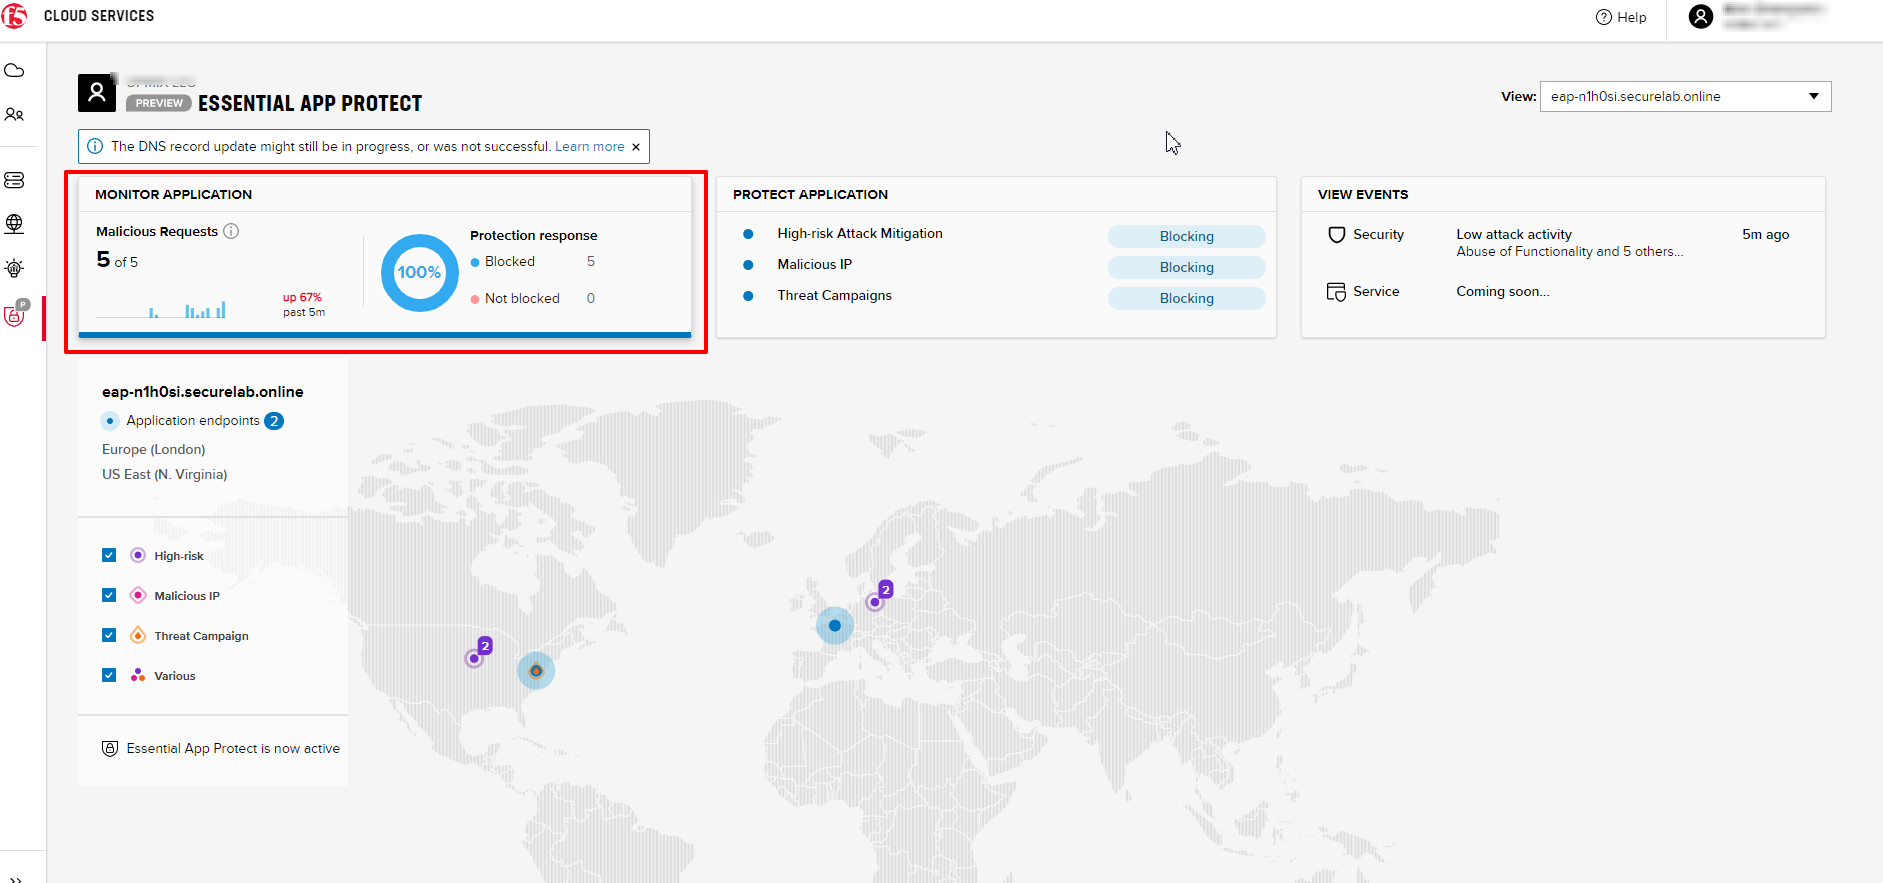The width and height of the screenshot is (1883, 883).
Task: Click the high-risk marker over central USA
Action: 474,658
